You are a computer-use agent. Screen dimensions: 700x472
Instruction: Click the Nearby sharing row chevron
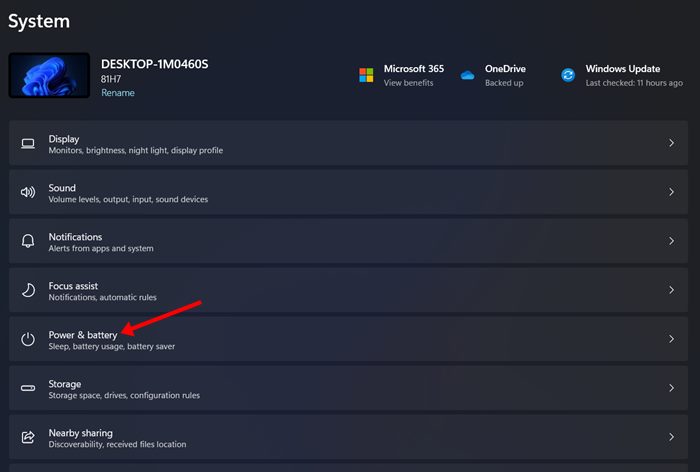[x=671, y=437]
